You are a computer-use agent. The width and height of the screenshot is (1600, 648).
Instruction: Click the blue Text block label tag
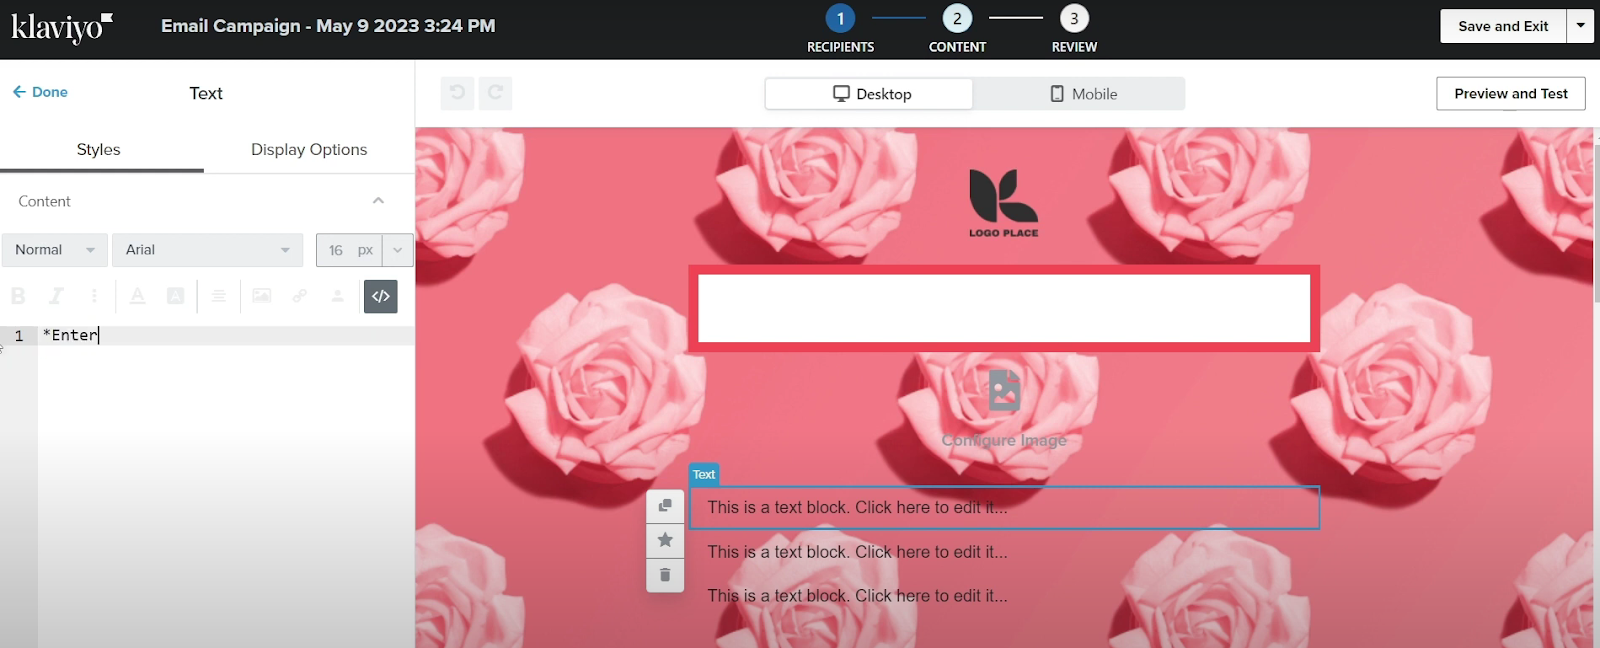click(704, 474)
